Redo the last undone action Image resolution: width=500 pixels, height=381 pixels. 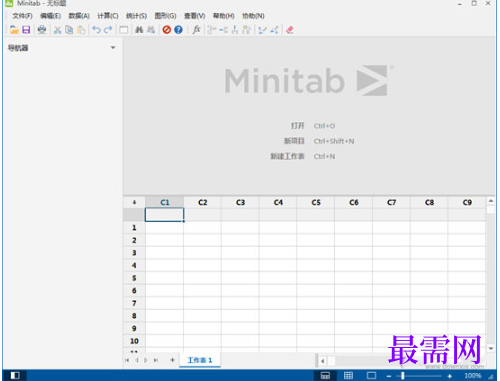tap(108, 30)
